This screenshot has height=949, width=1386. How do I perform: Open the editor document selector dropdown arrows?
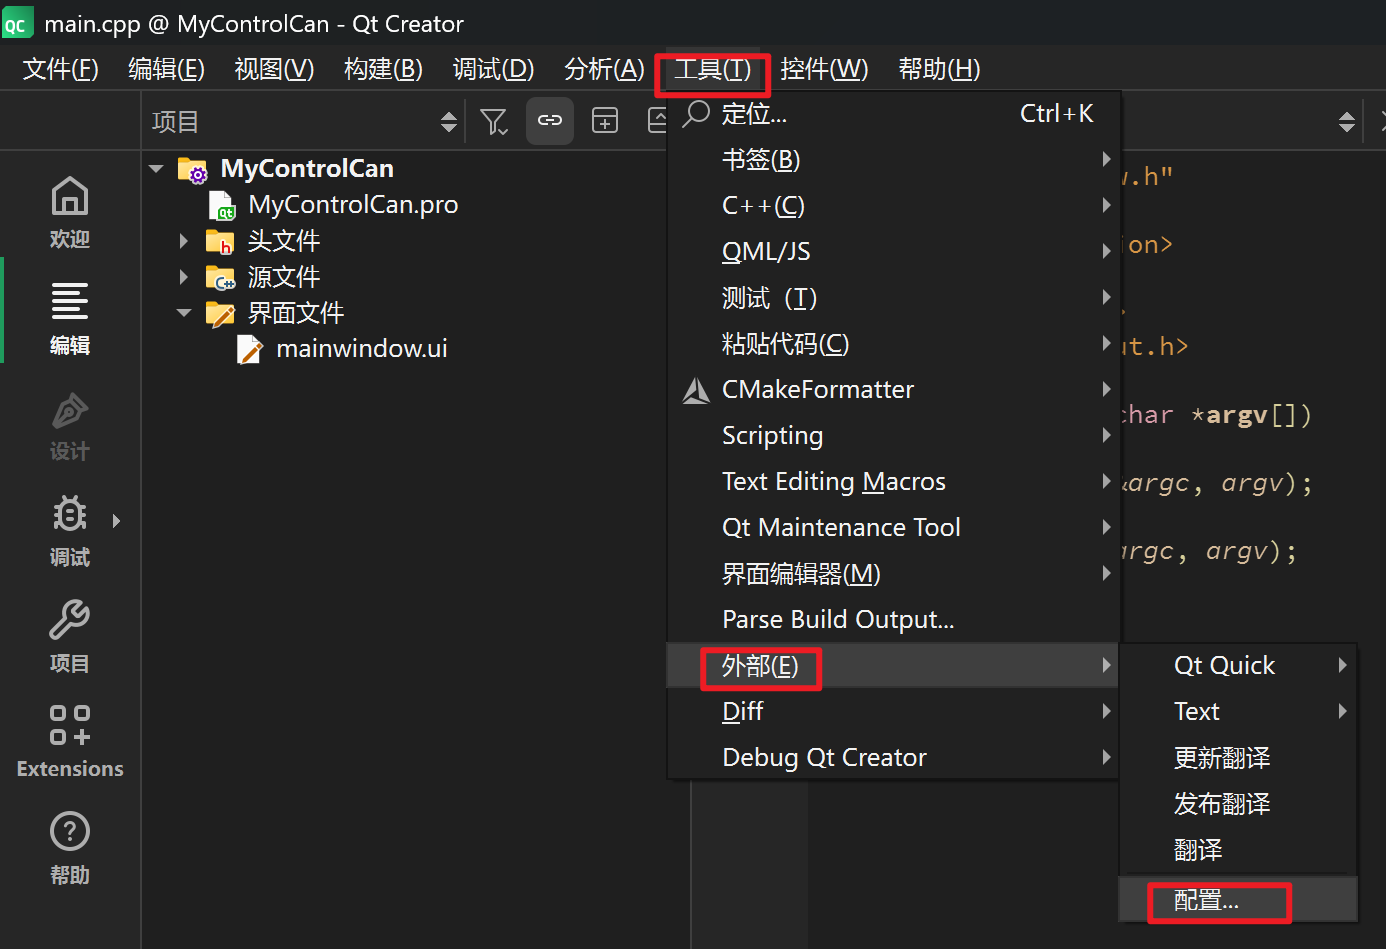pos(1347,122)
